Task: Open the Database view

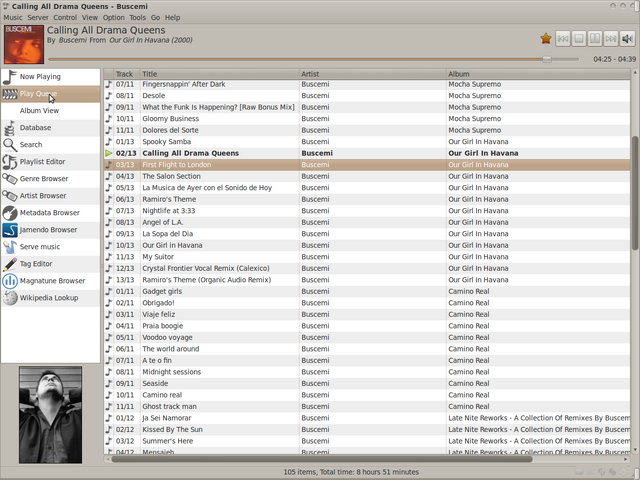Action: pyautogui.click(x=51, y=128)
